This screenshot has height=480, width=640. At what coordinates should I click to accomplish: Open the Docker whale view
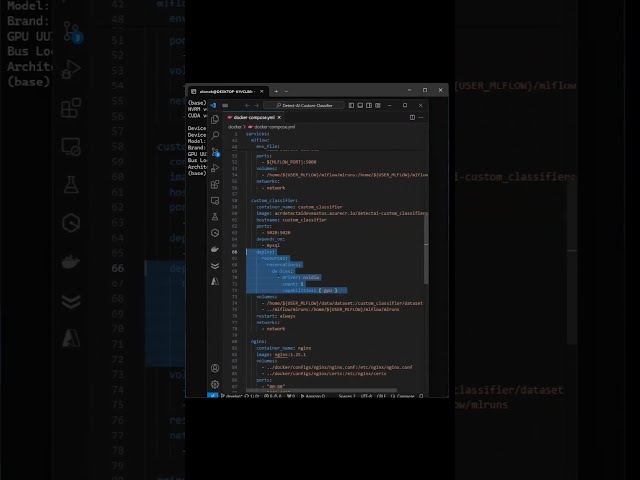(x=215, y=249)
